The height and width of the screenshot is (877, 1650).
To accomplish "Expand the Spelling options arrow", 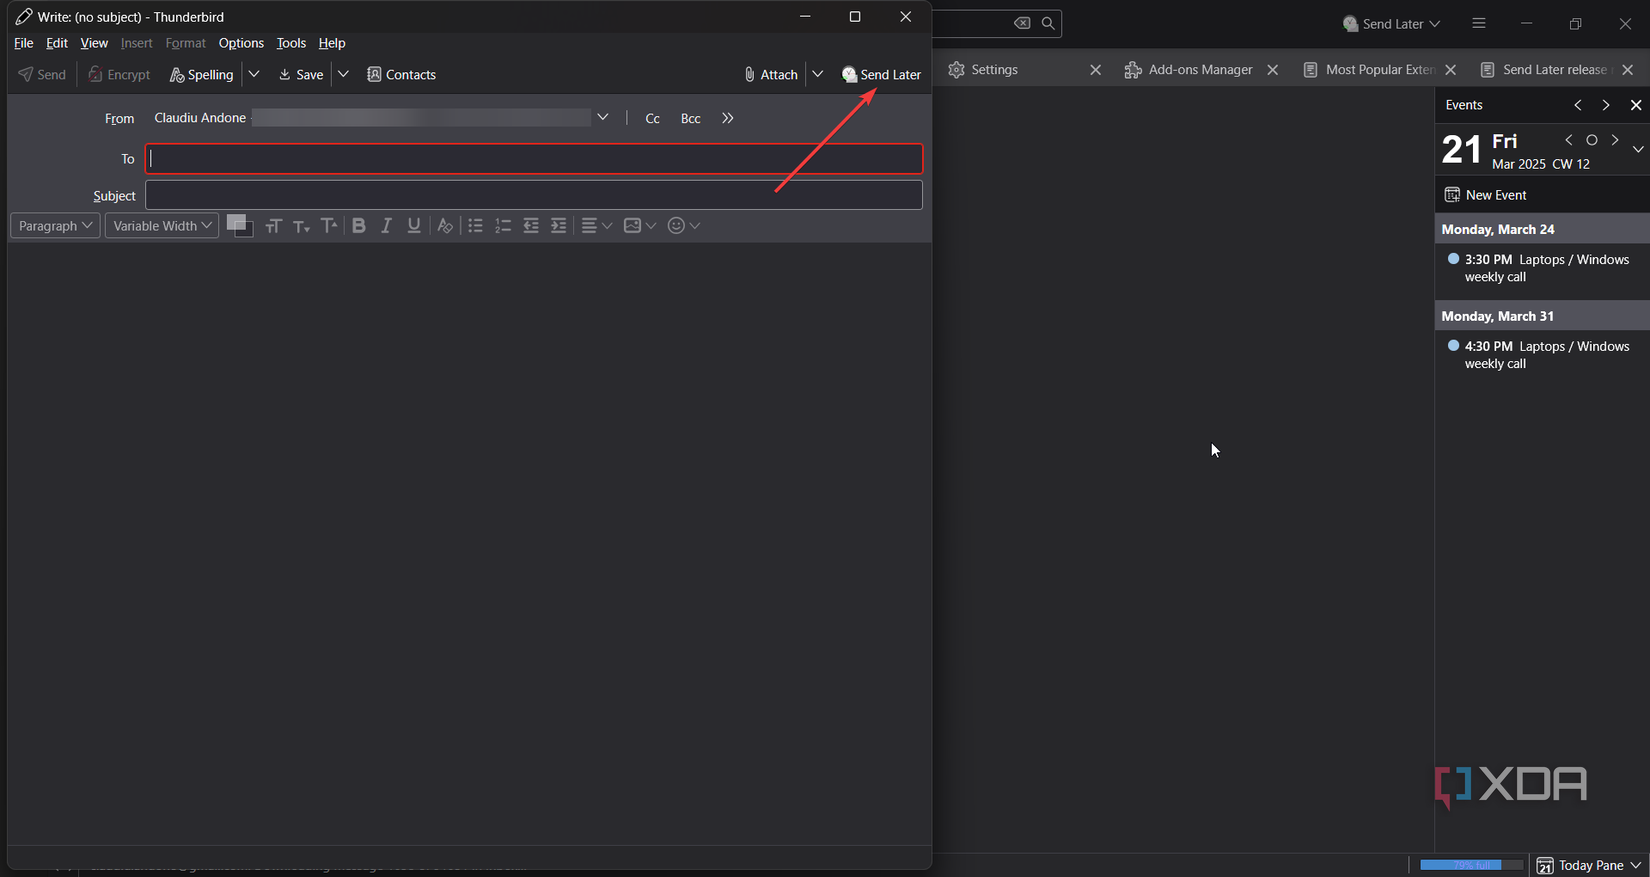I will click(x=254, y=75).
